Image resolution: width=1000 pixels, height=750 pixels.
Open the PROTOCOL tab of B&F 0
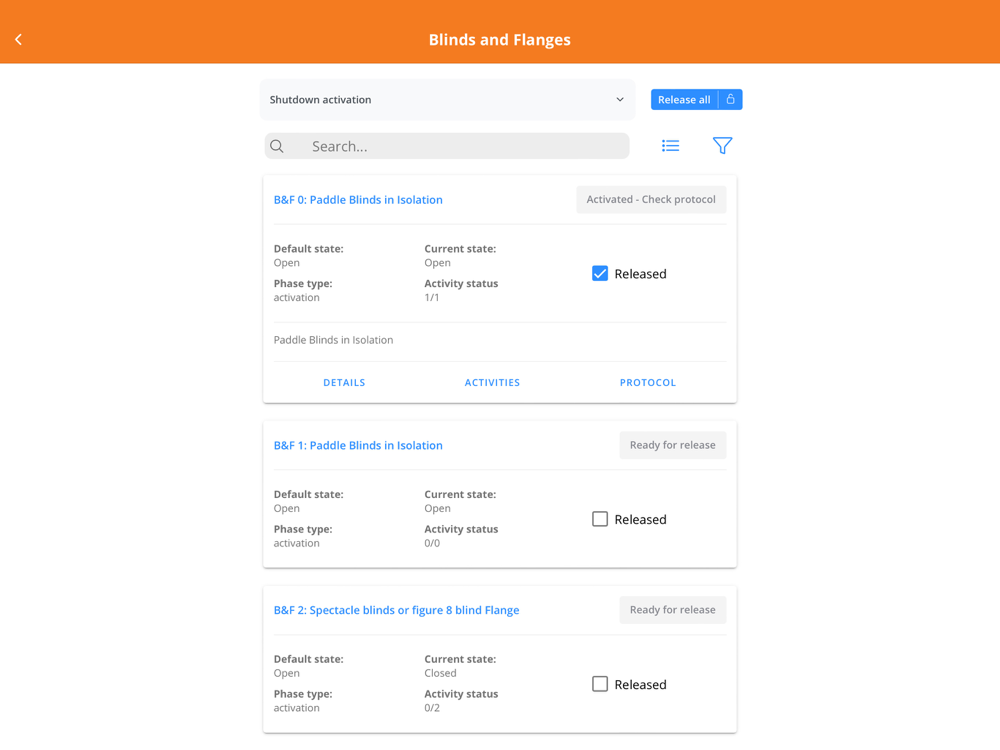(648, 383)
